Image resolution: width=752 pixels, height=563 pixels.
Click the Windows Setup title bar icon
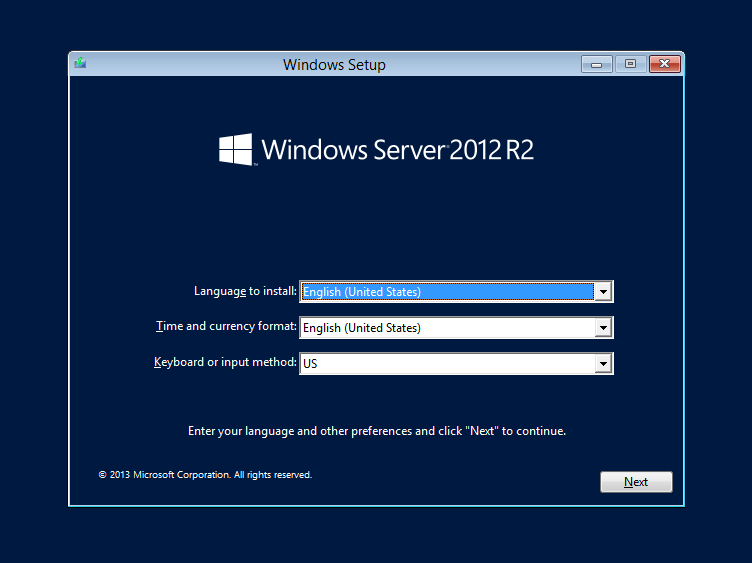tap(80, 64)
